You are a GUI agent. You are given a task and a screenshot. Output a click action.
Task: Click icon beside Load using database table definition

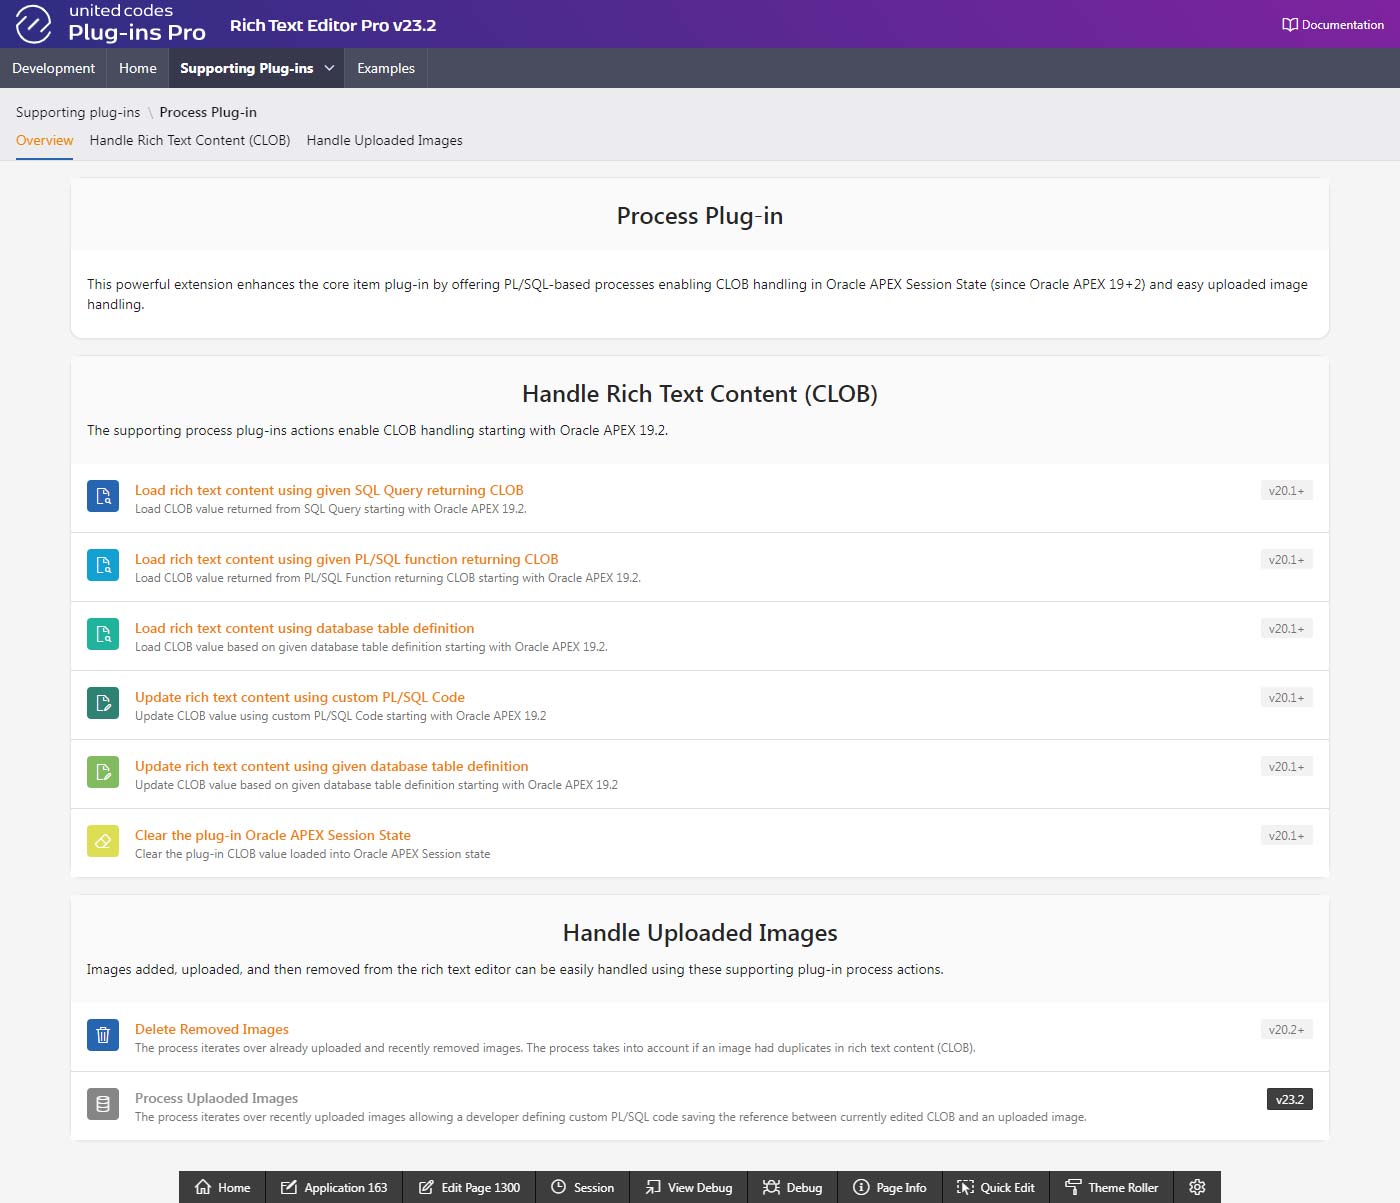103,634
